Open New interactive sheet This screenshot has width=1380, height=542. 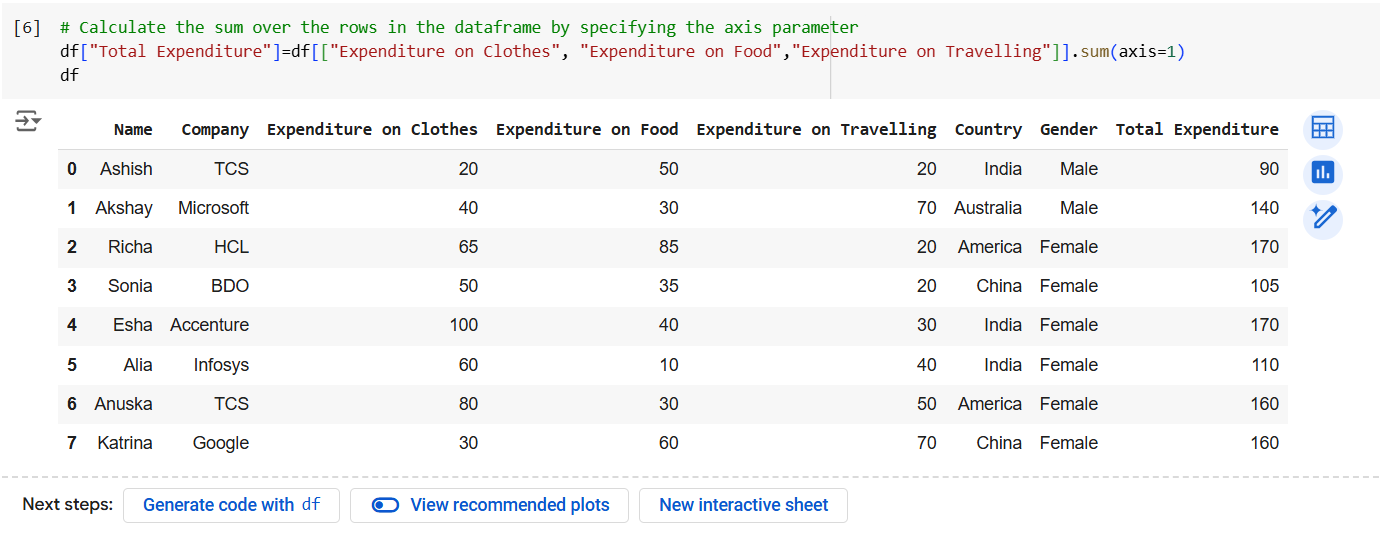pos(743,505)
